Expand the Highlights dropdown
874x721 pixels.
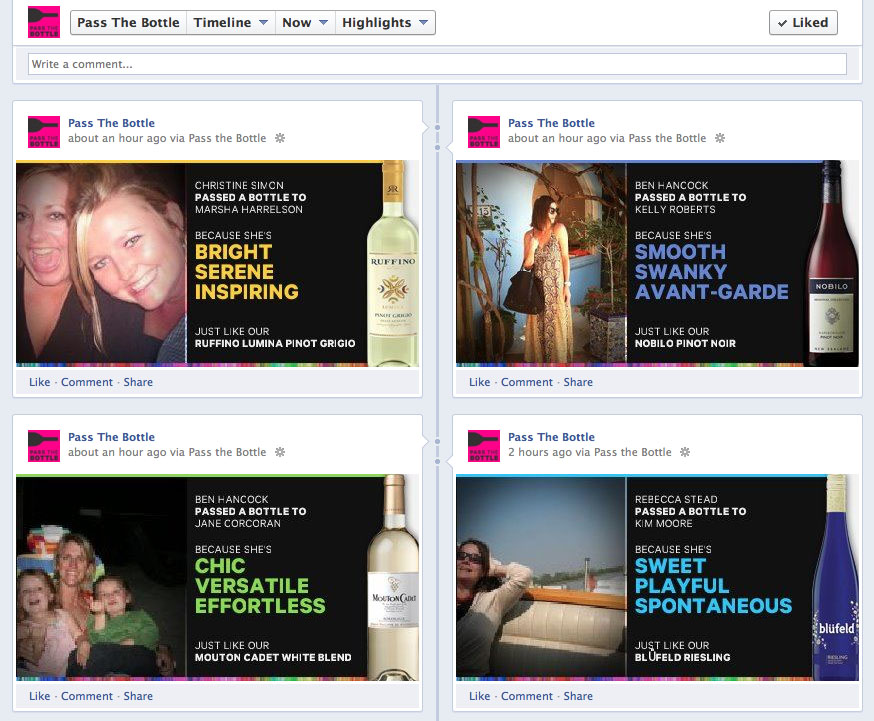(385, 23)
